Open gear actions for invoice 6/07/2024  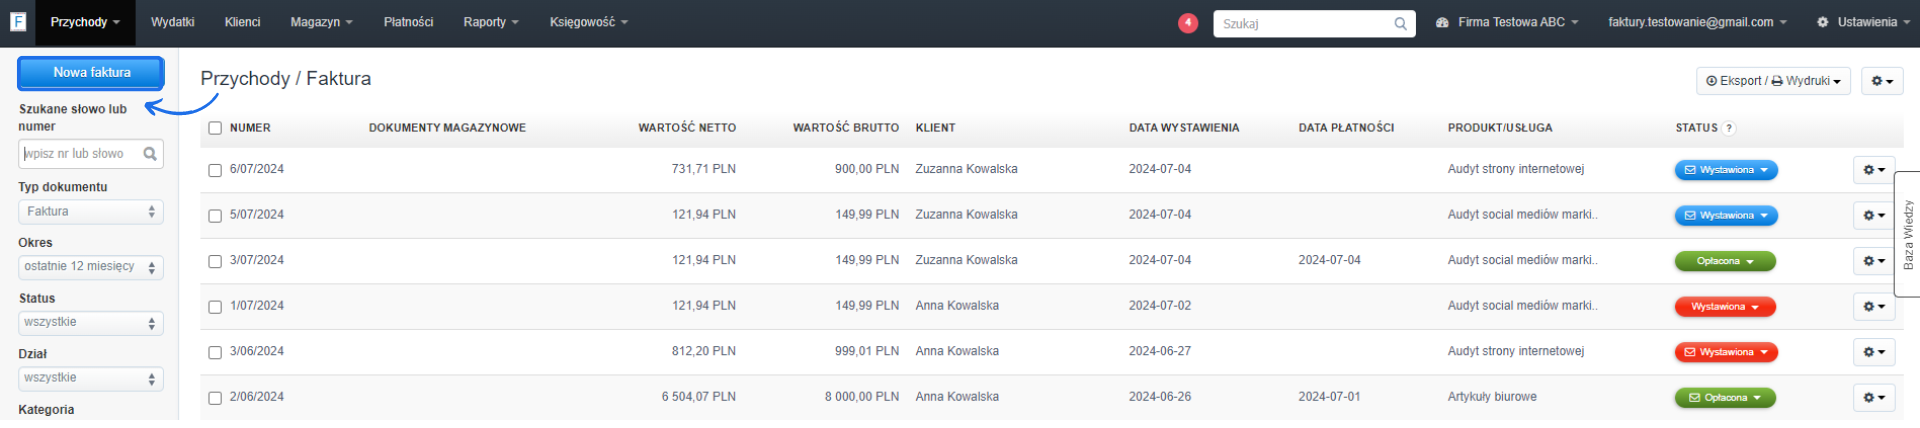[x=1873, y=170]
